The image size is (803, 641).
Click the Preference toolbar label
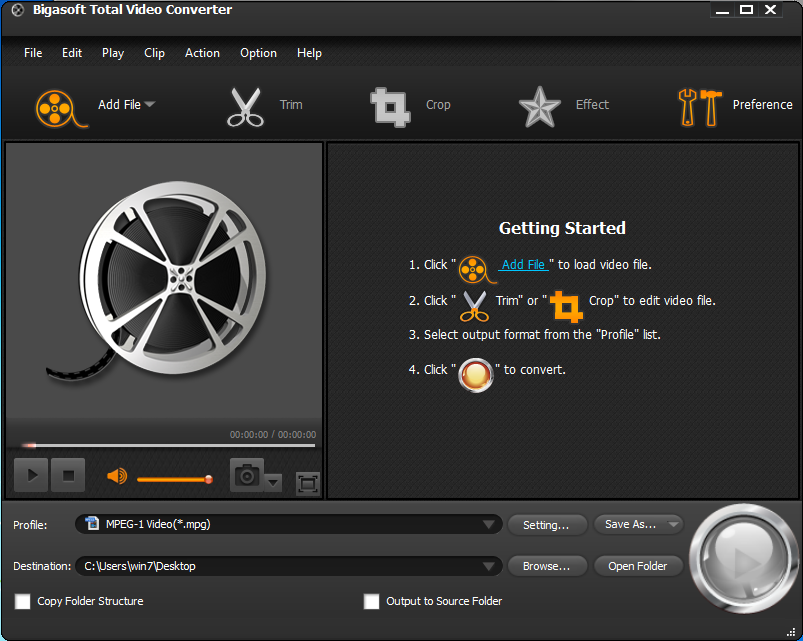tap(762, 104)
